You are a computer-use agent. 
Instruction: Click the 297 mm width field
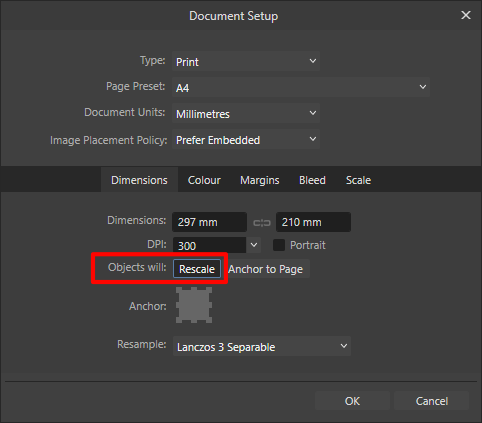click(209, 222)
